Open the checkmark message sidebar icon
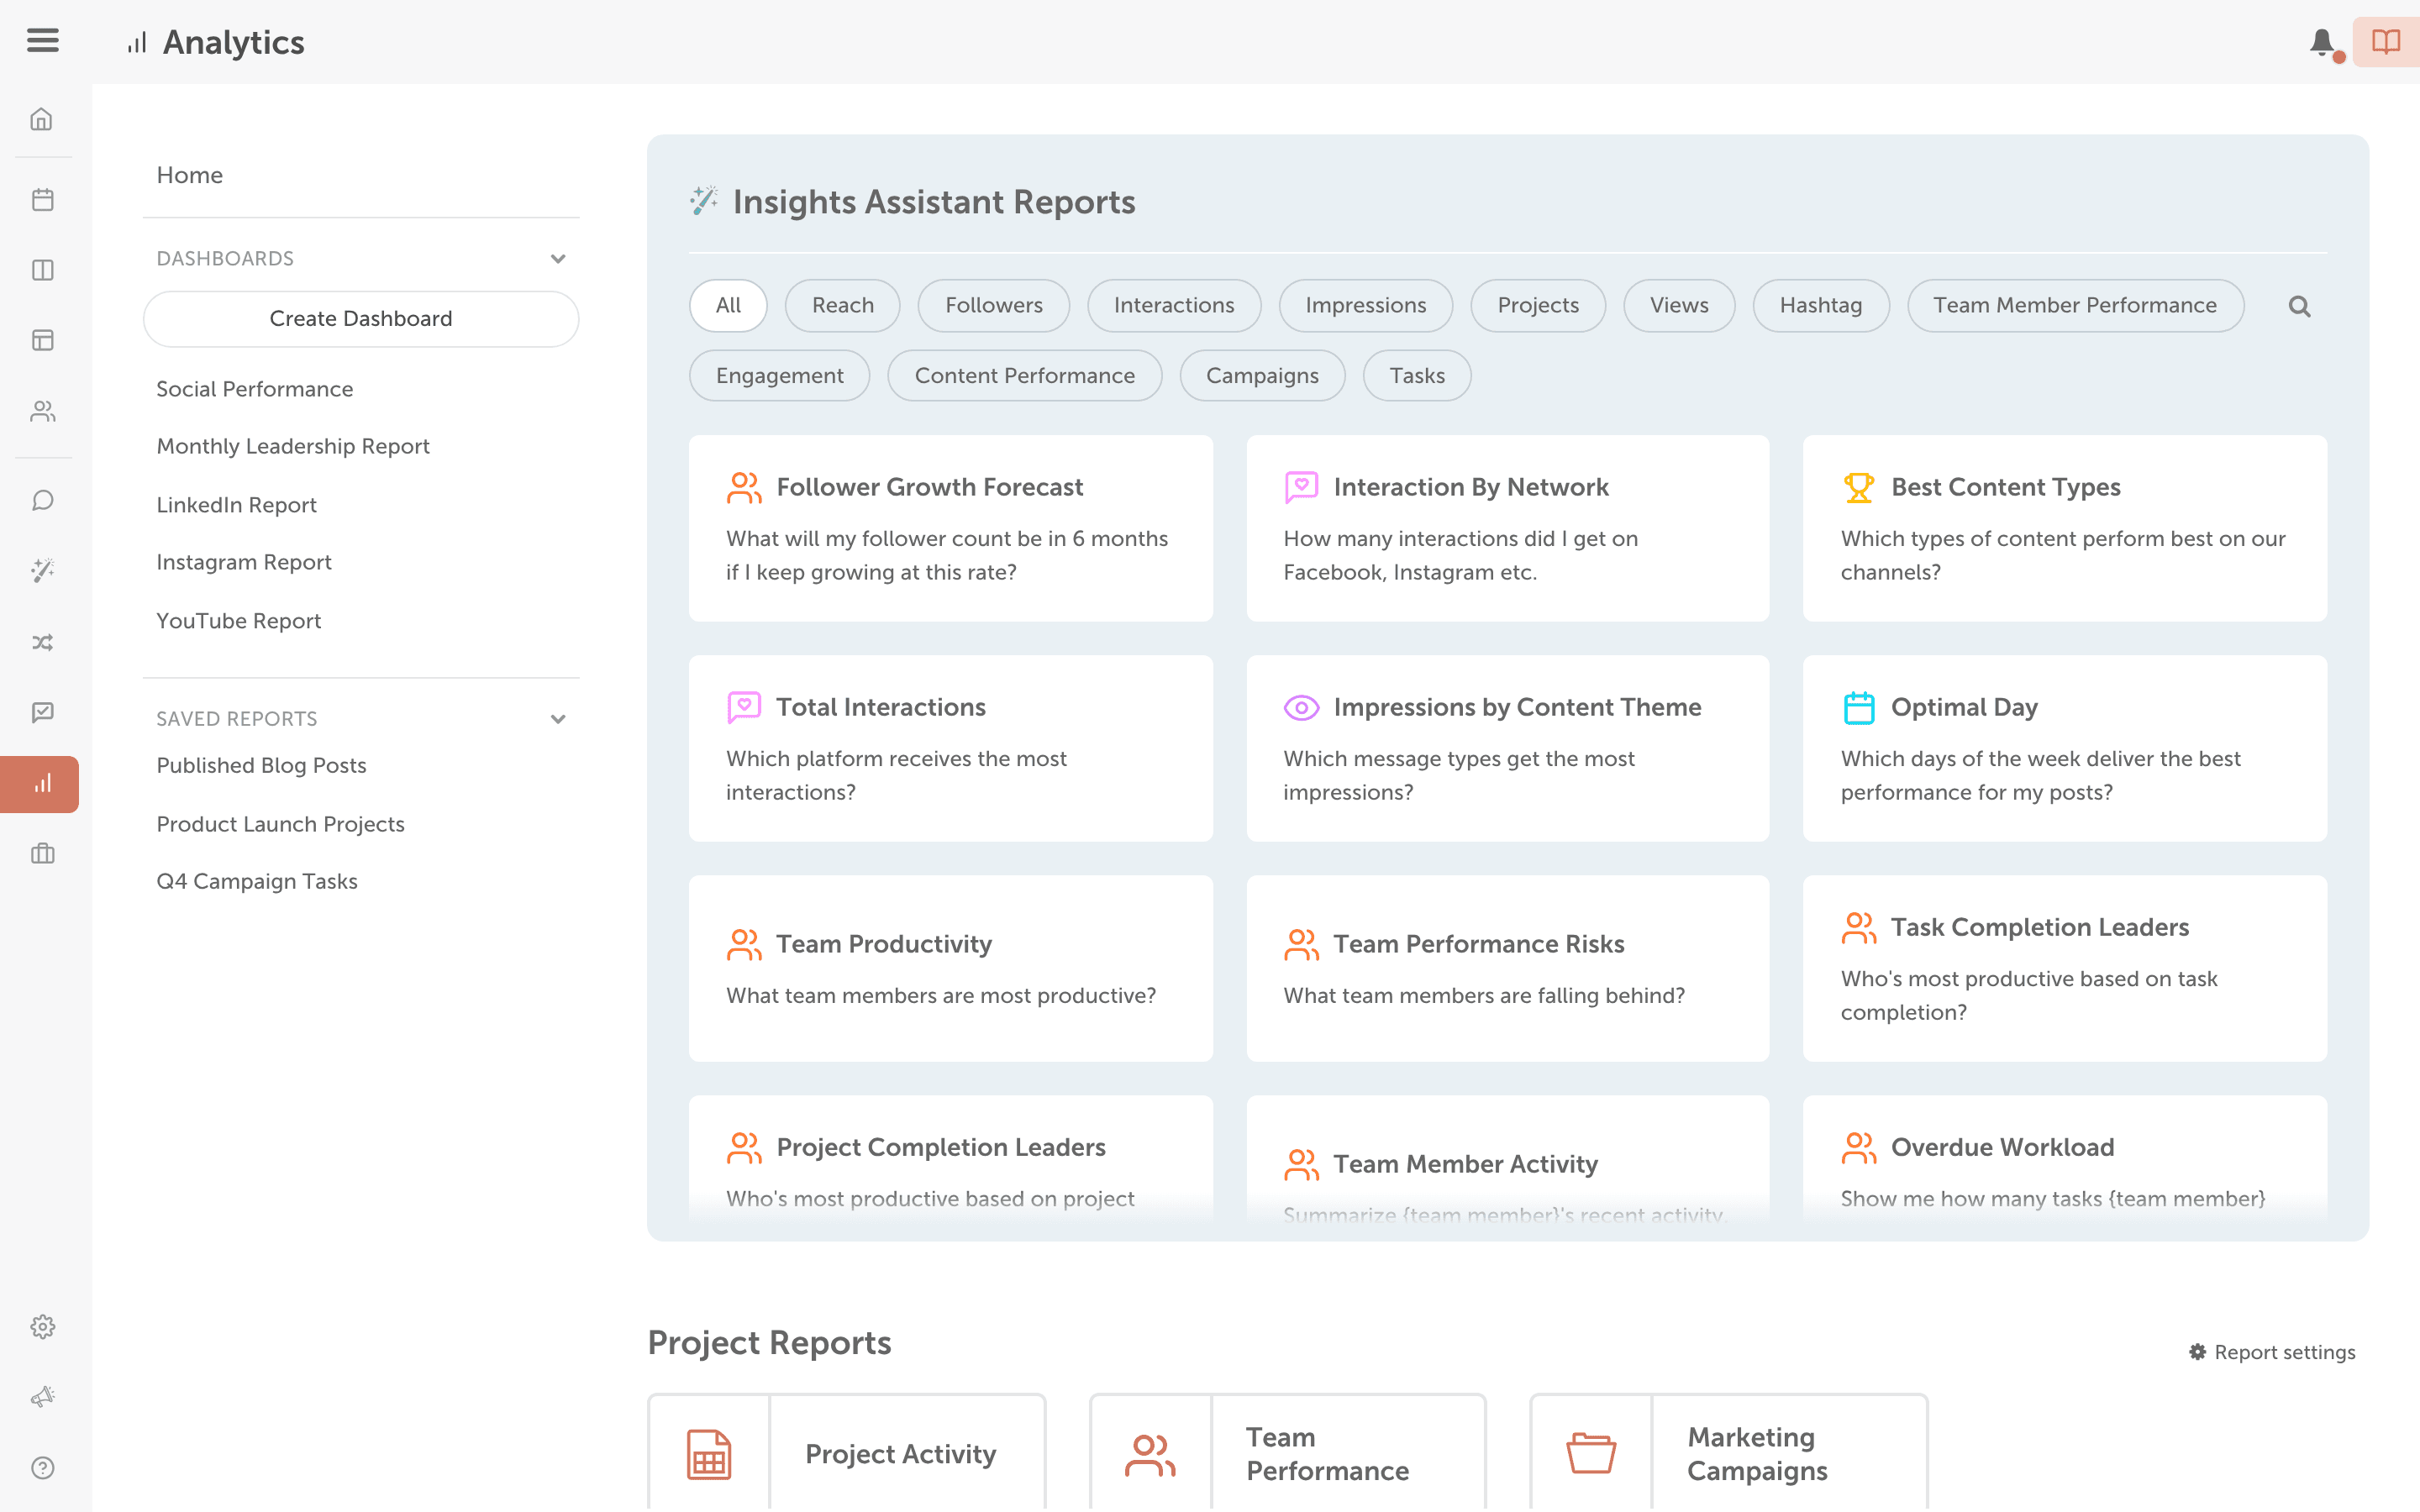Image resolution: width=2420 pixels, height=1512 pixels. (42, 712)
